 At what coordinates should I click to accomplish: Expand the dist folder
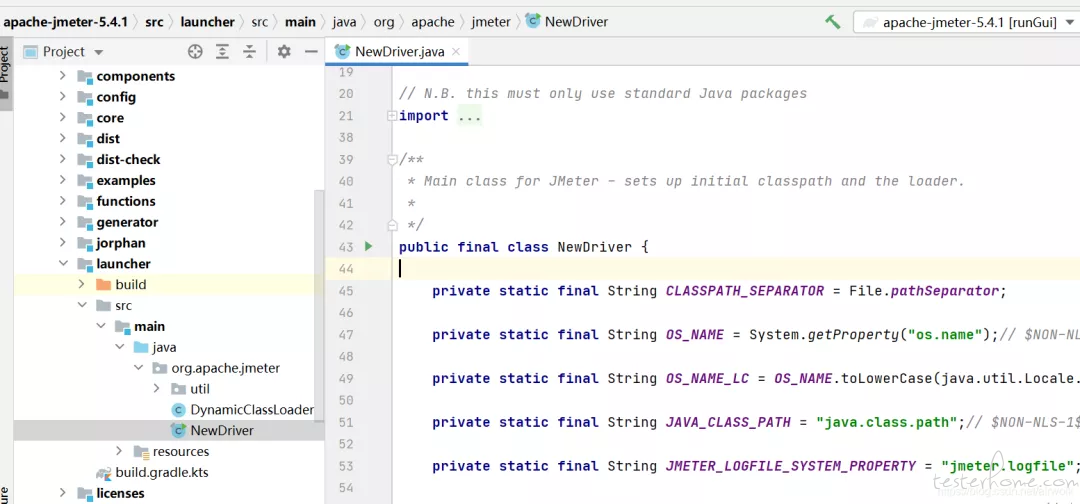pos(63,138)
